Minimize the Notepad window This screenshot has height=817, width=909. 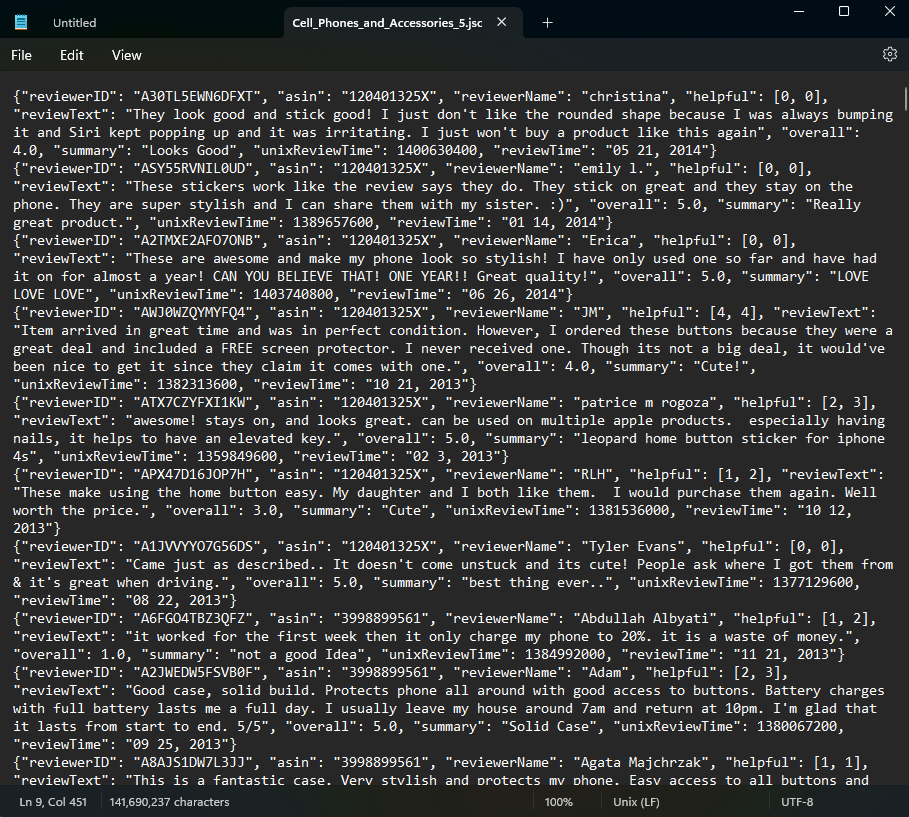797,12
